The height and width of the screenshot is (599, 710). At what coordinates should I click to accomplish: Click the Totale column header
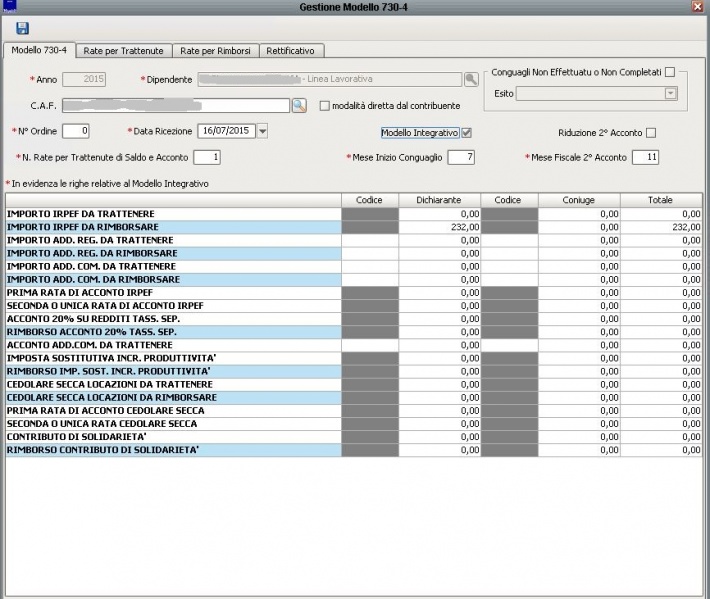click(x=660, y=200)
